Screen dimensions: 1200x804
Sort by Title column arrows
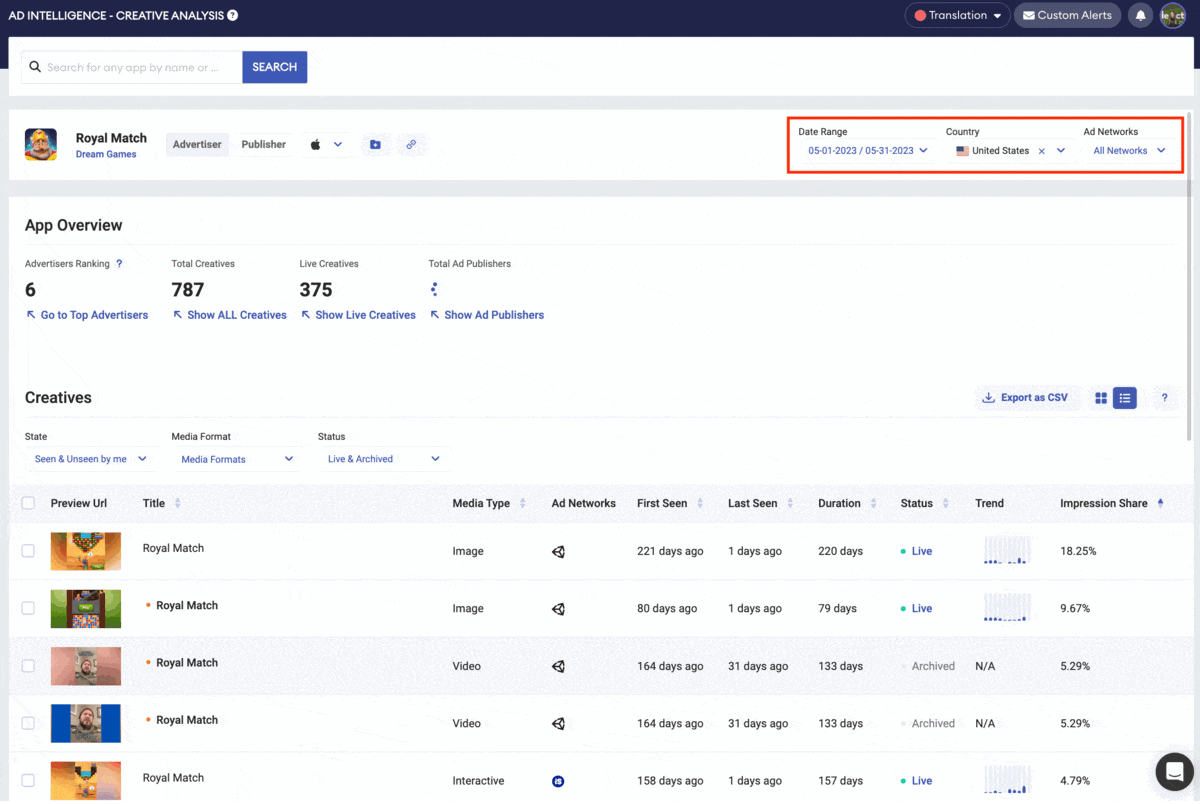point(178,504)
